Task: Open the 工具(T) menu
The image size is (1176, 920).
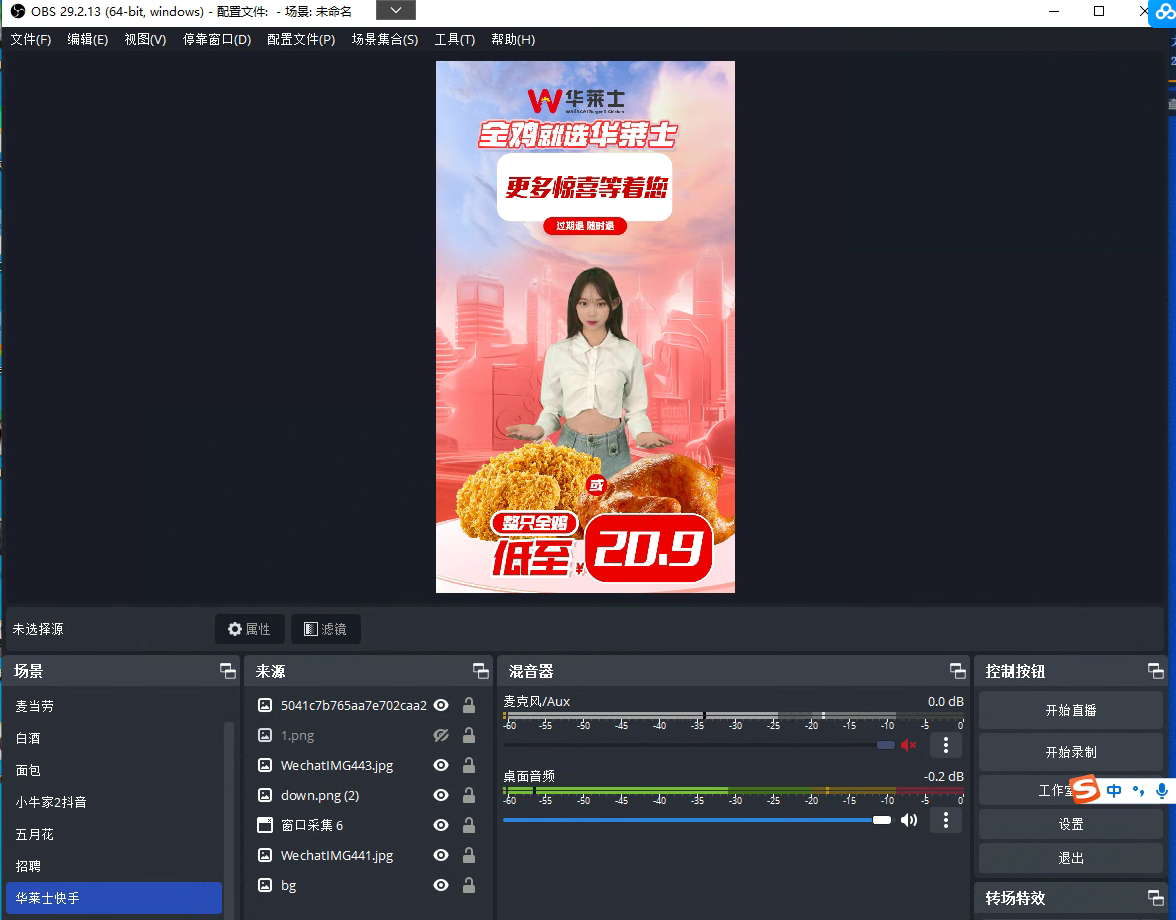Action: click(x=454, y=40)
